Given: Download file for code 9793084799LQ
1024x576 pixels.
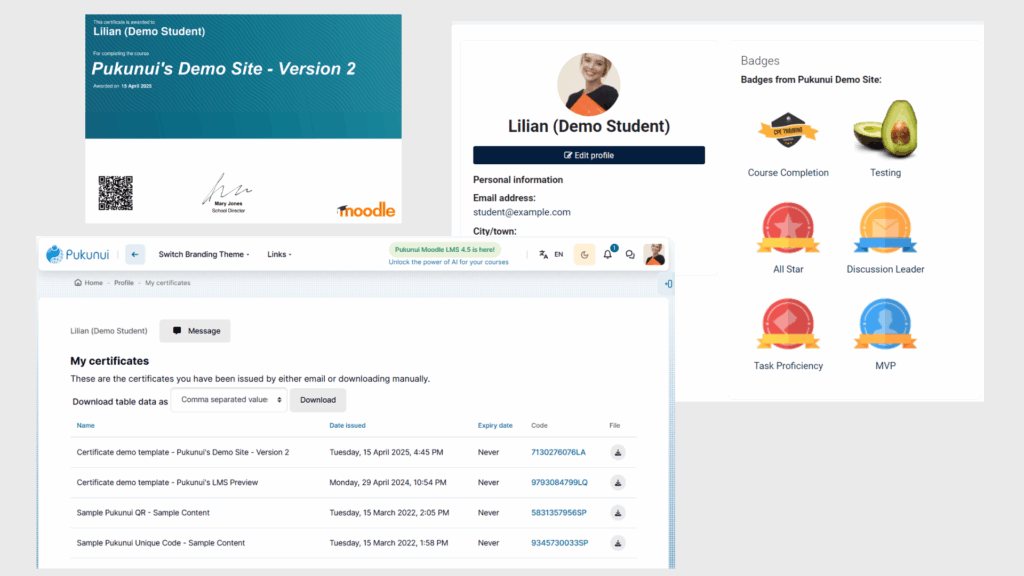Looking at the screenshot, I should pyautogui.click(x=618, y=483).
